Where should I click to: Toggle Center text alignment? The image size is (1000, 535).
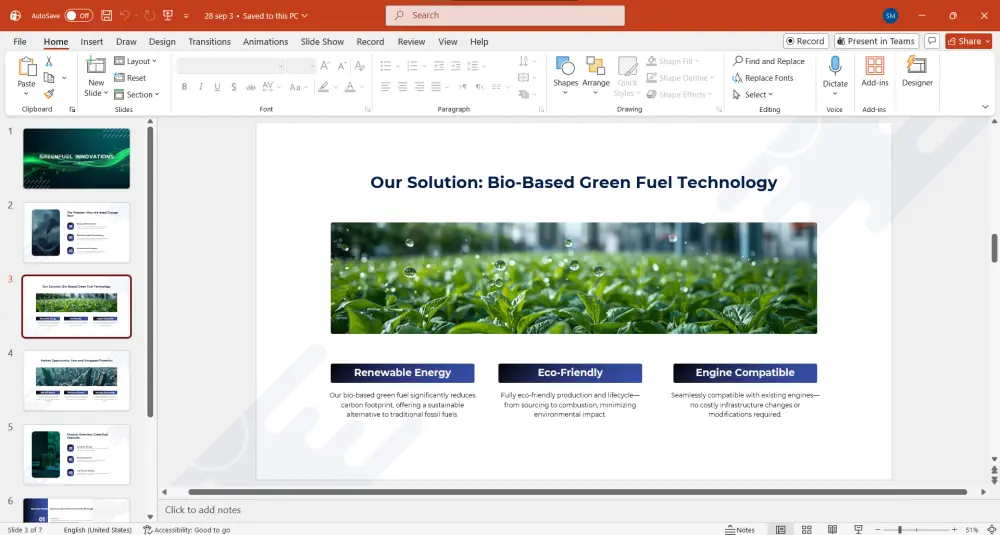[402, 87]
